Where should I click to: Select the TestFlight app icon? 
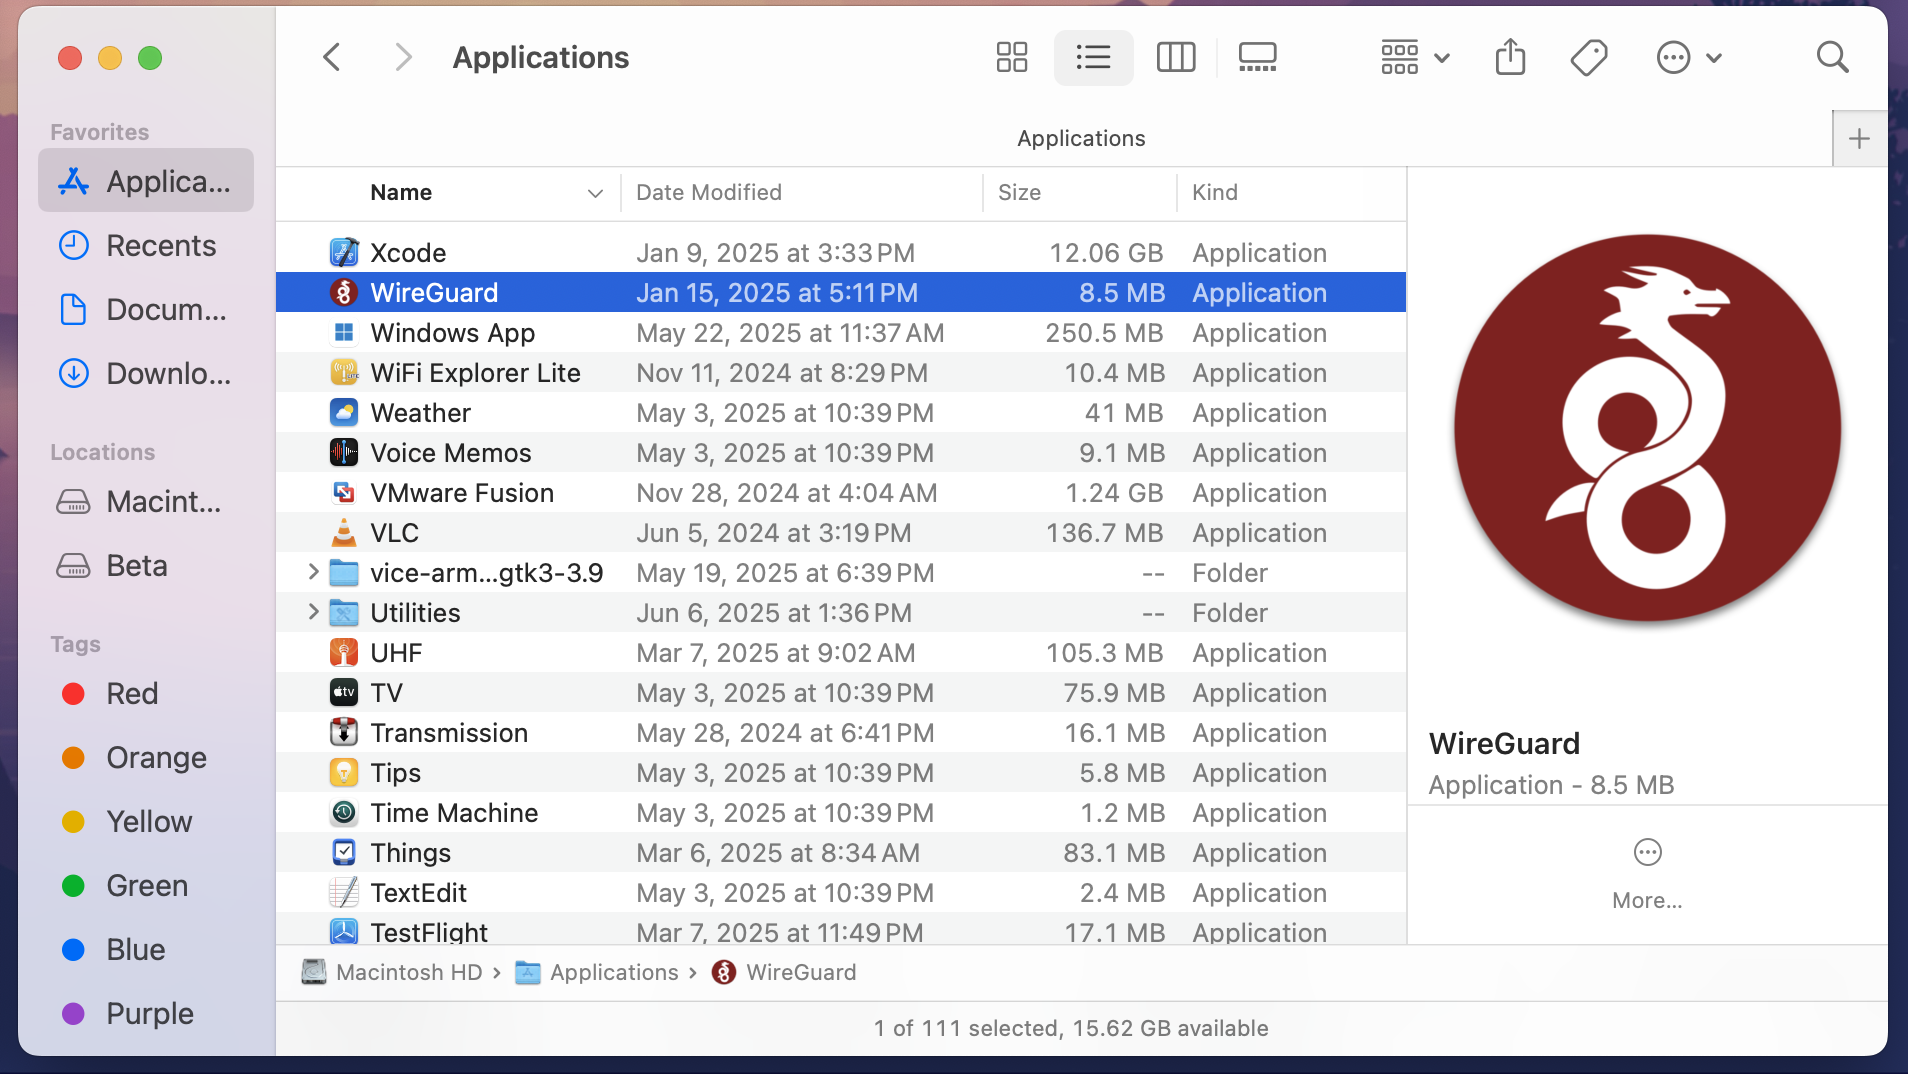344,931
